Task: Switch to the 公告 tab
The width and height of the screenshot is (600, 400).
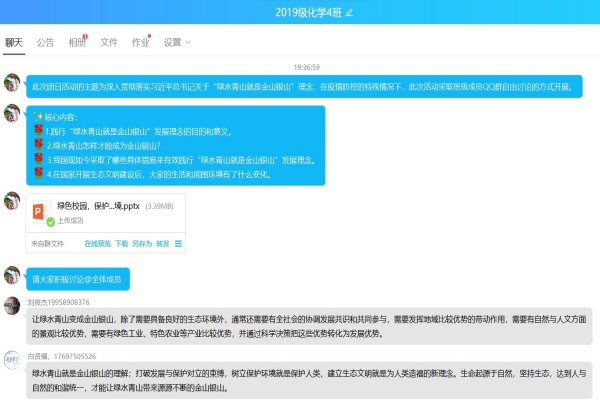Action: pyautogui.click(x=45, y=42)
